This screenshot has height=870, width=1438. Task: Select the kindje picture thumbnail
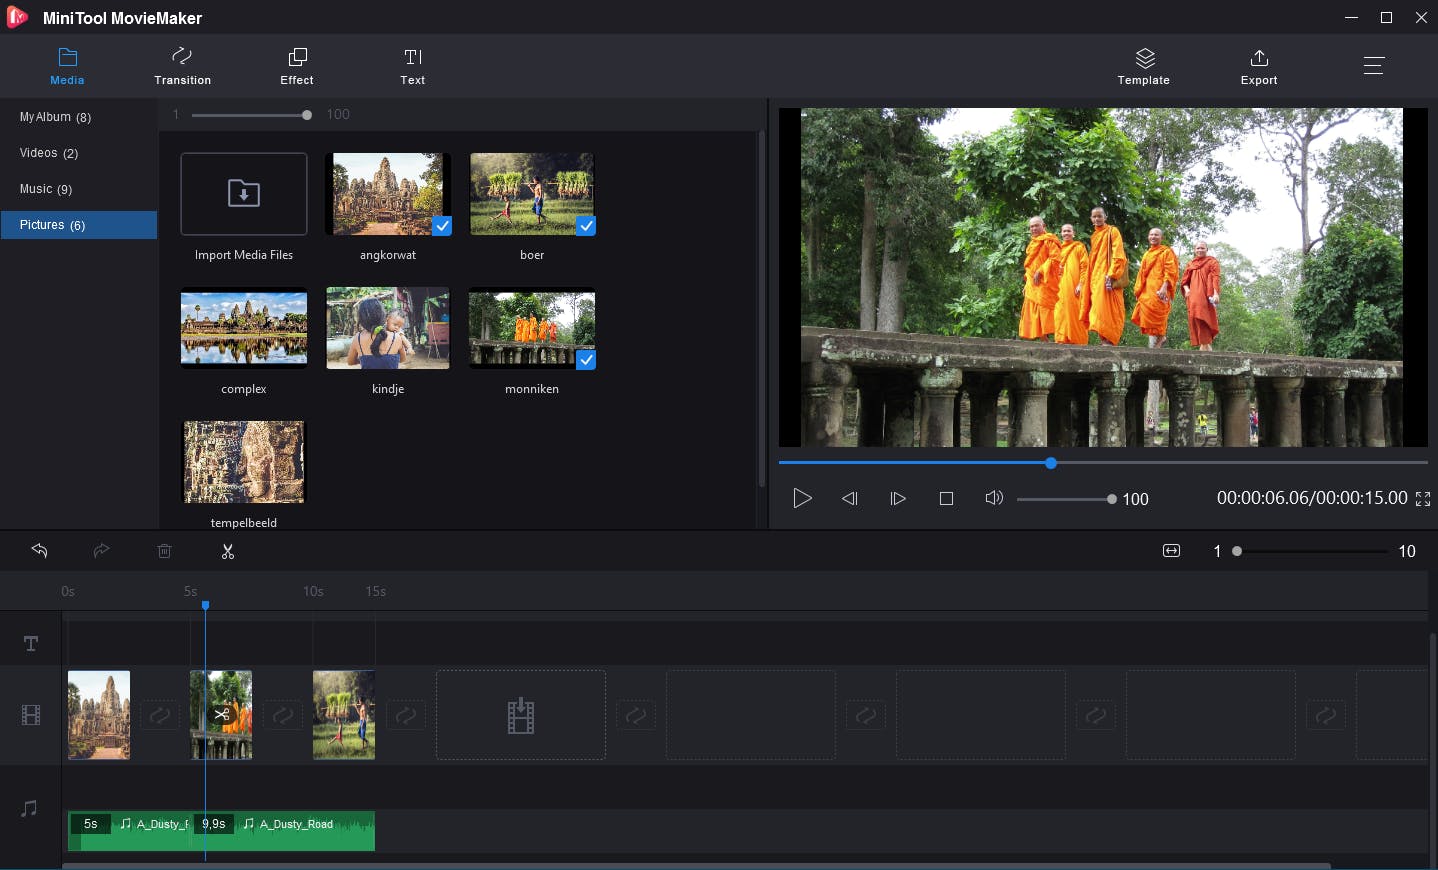(x=388, y=328)
